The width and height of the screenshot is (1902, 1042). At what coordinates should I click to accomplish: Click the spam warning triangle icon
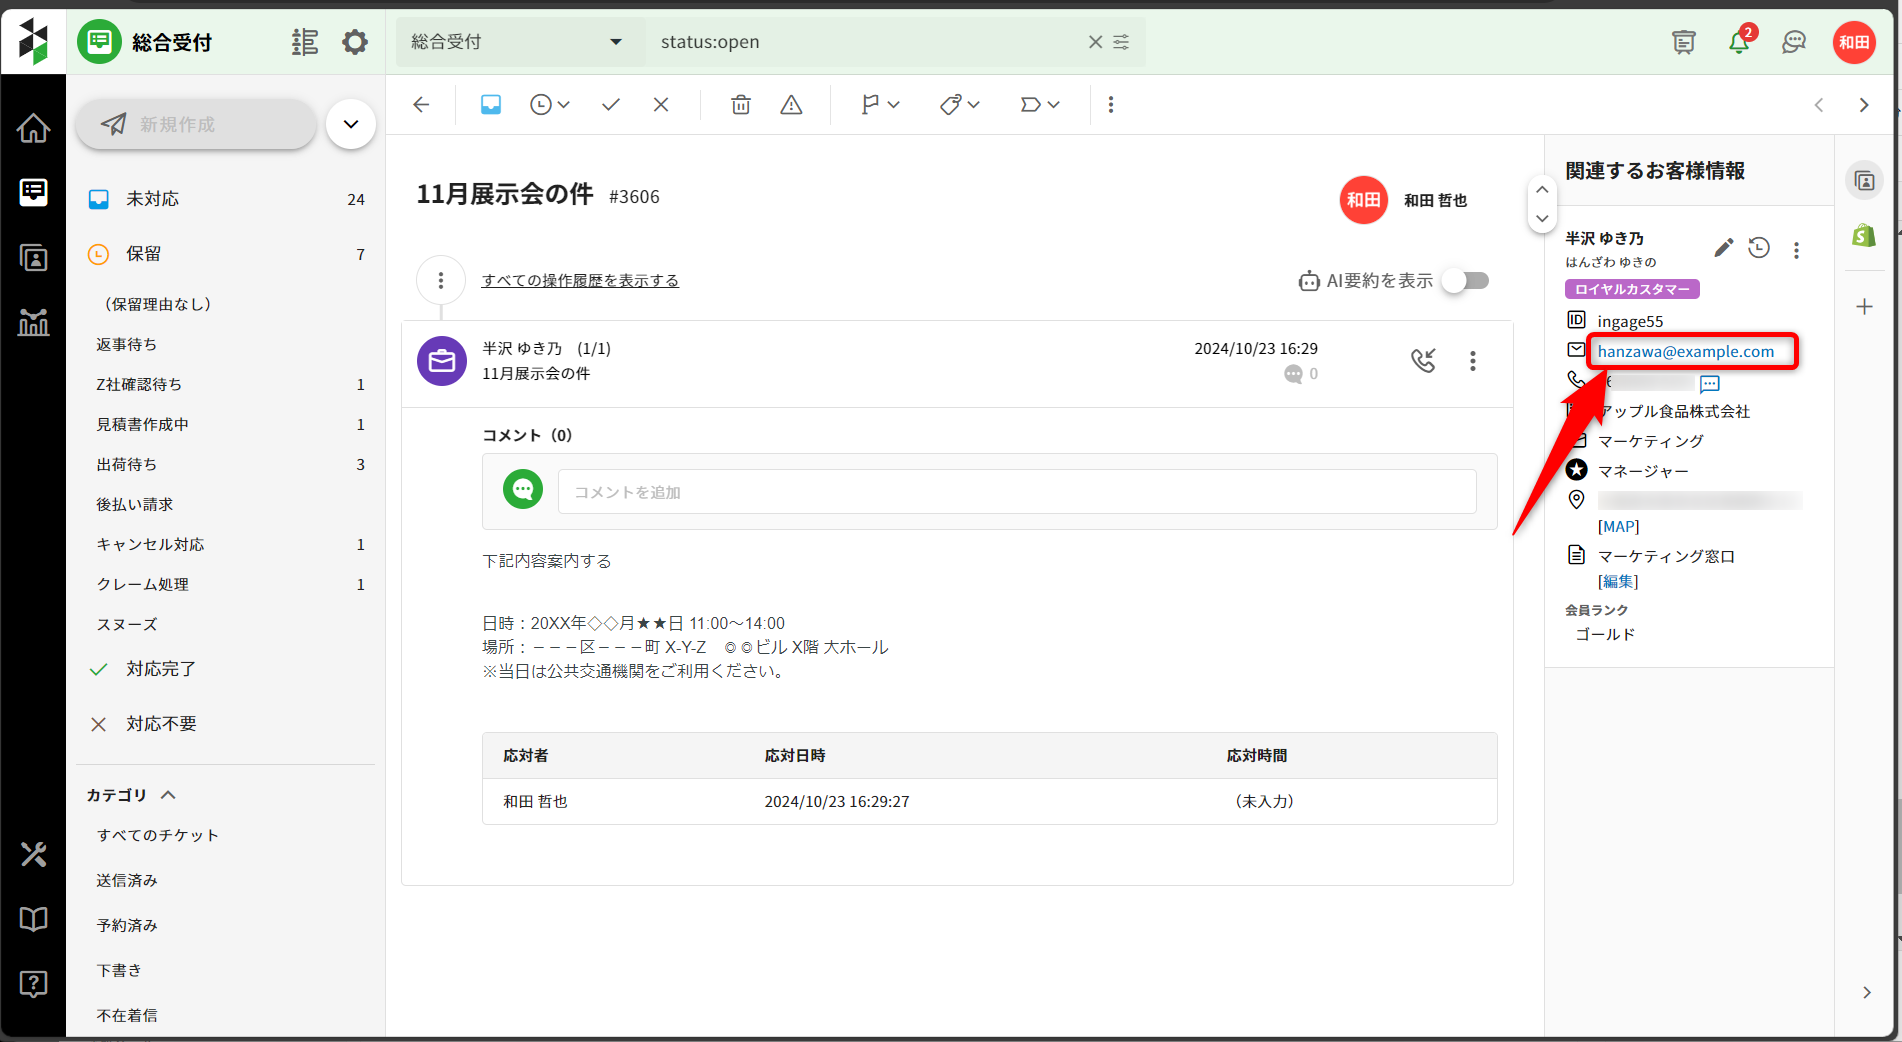click(791, 105)
